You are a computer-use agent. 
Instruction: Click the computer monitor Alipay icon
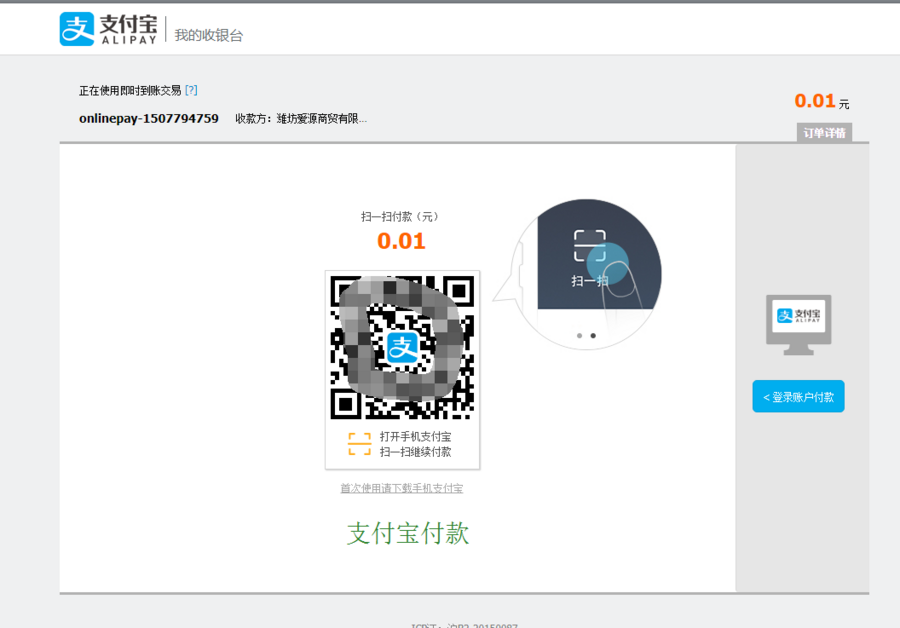(798, 325)
